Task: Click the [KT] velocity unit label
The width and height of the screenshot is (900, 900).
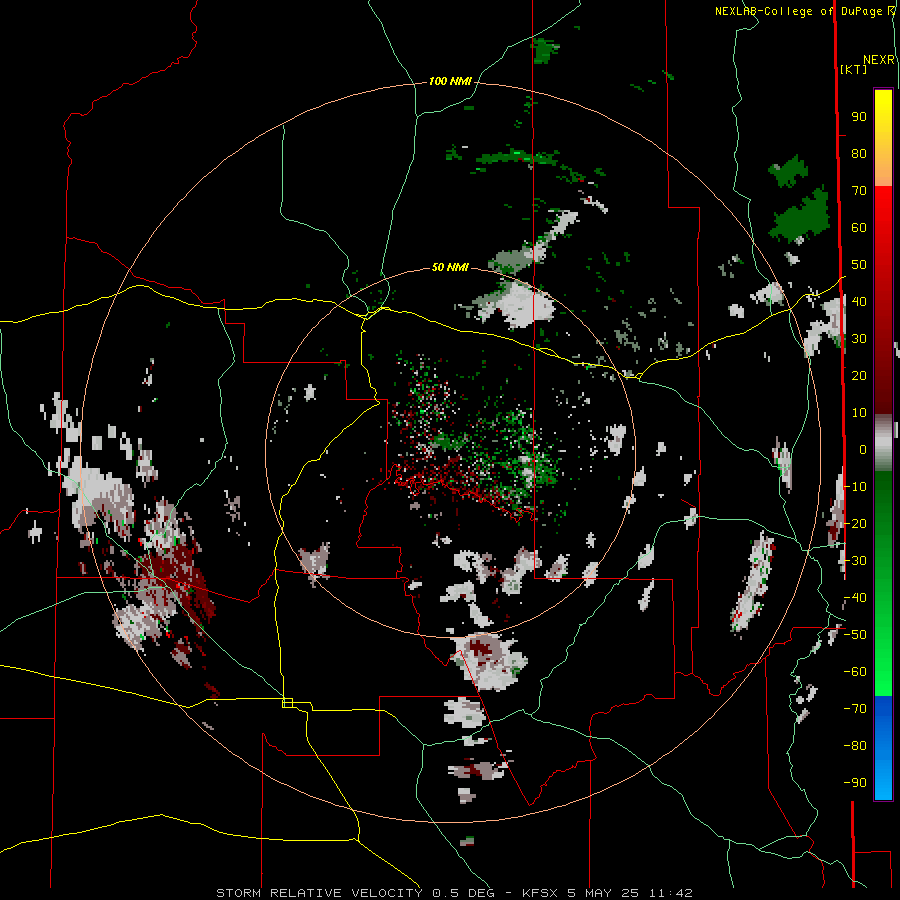Action: (854, 69)
